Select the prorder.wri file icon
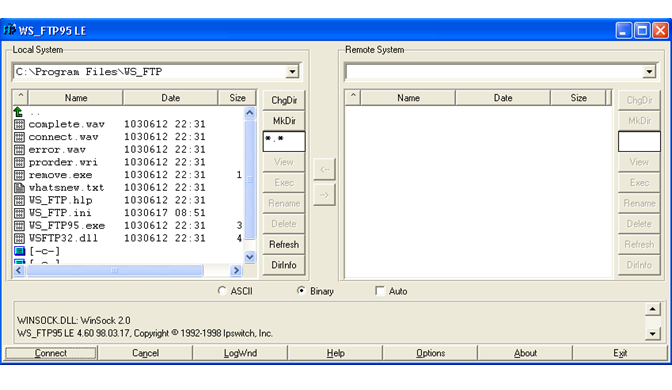Viewport: 672px width, 390px height. 19,162
